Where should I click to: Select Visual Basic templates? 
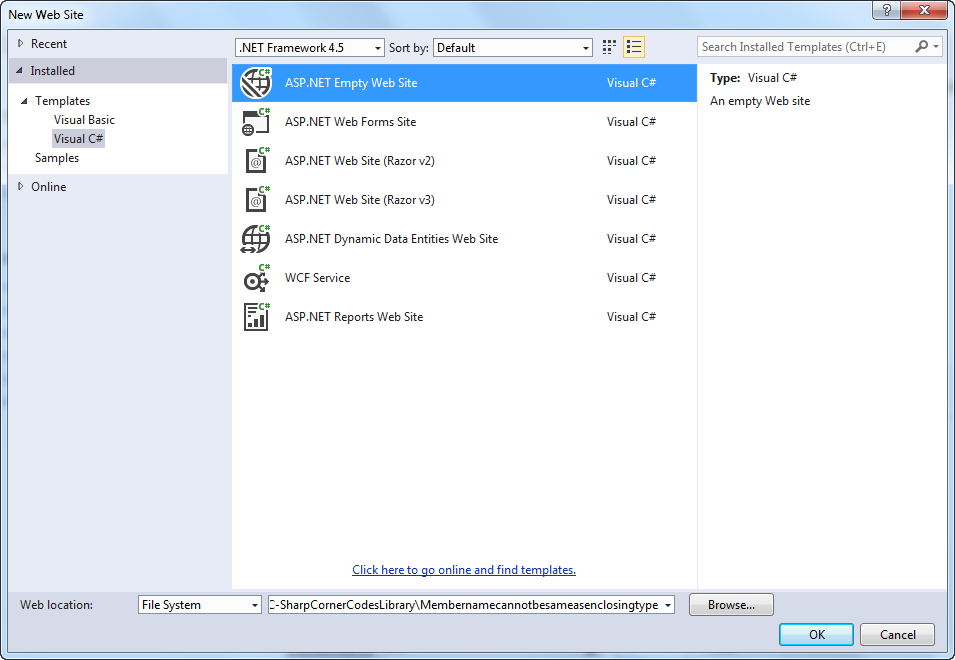pos(84,120)
